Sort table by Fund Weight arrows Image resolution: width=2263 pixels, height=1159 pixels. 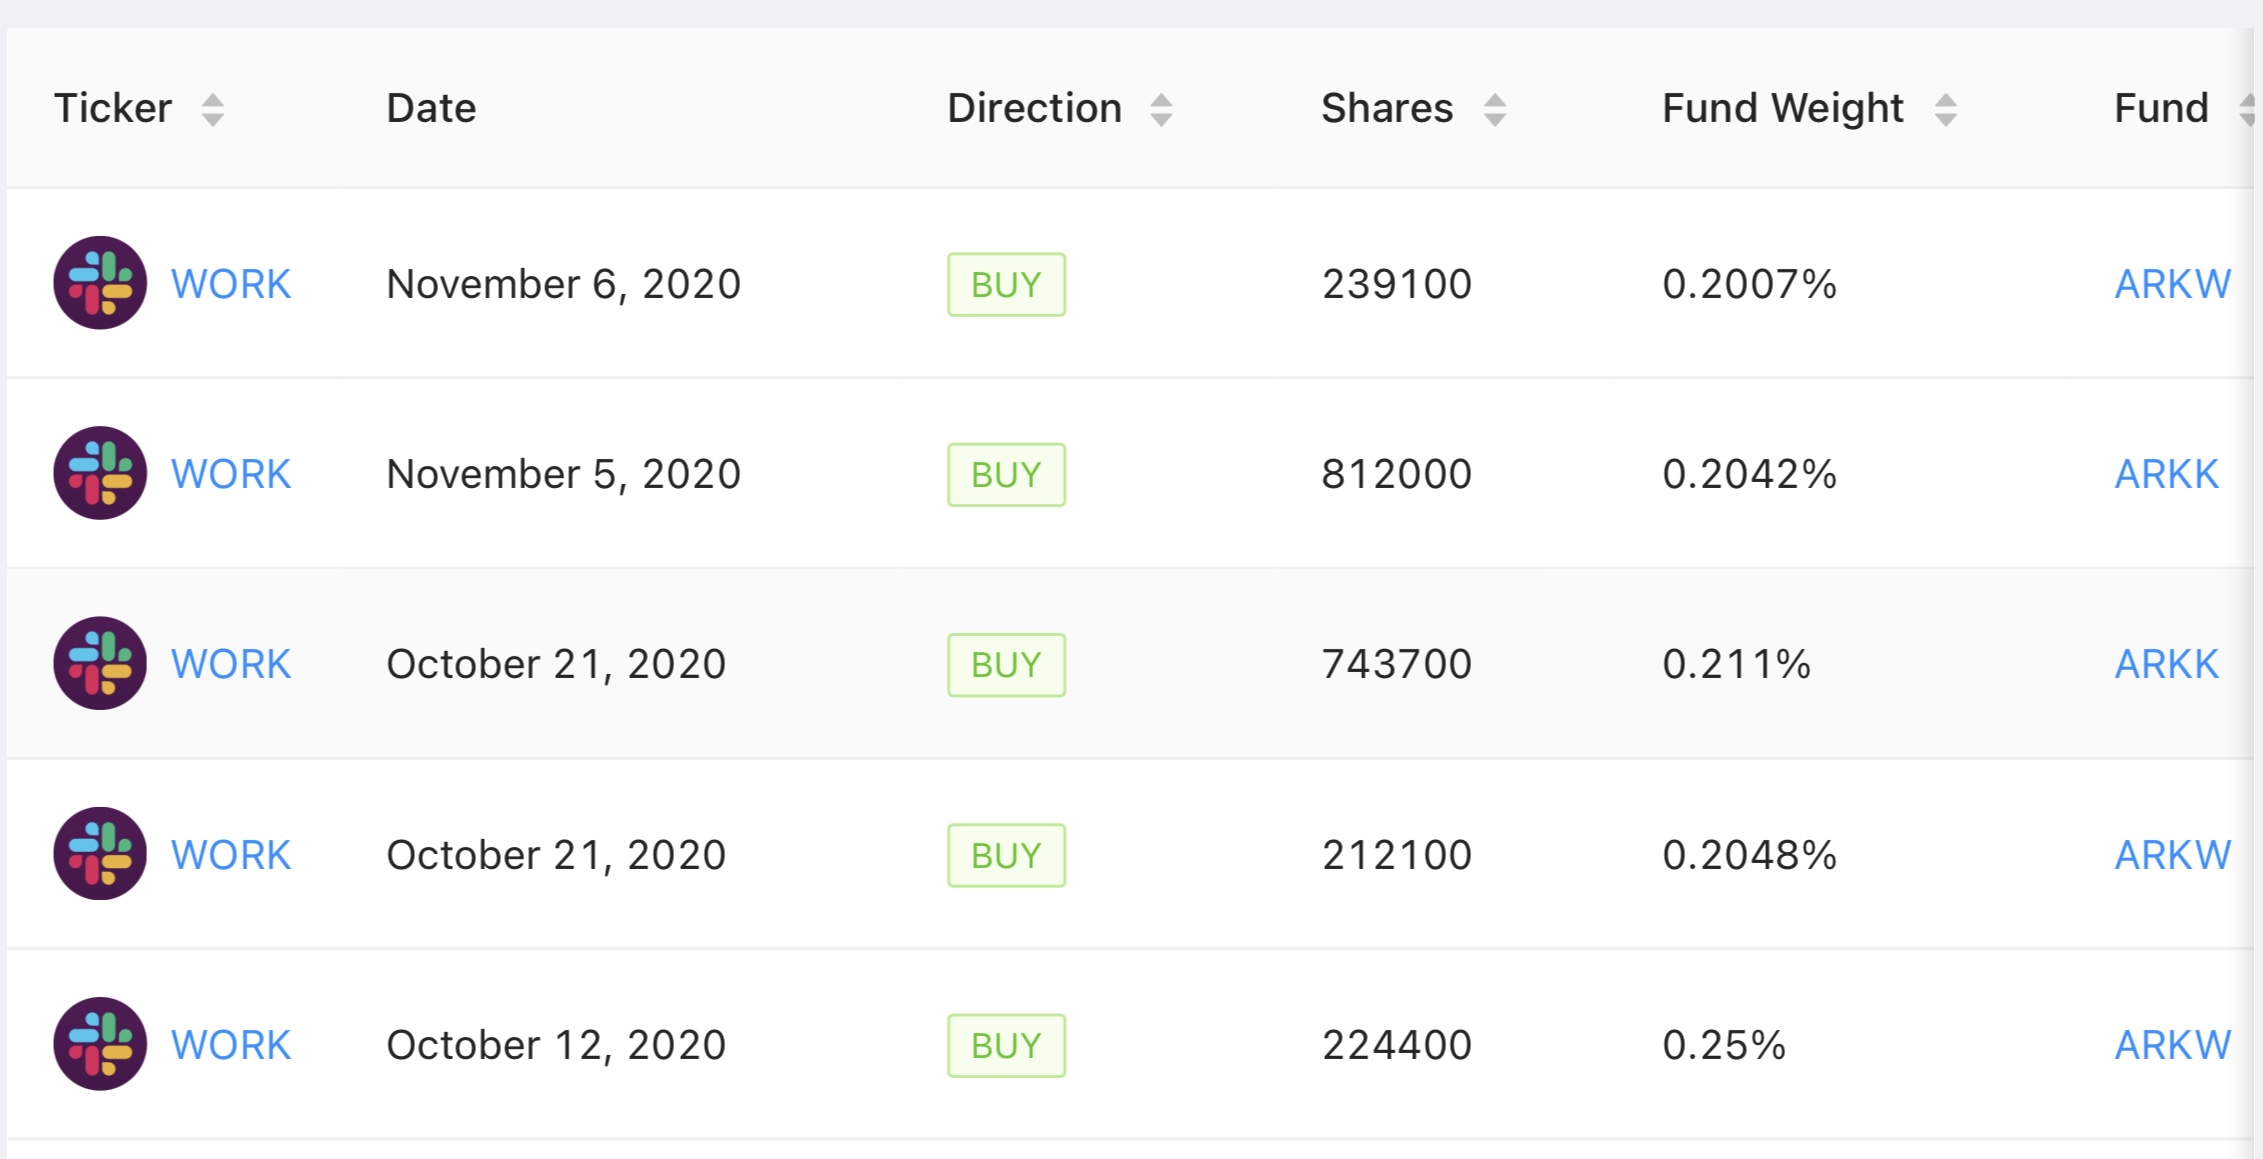click(1945, 109)
